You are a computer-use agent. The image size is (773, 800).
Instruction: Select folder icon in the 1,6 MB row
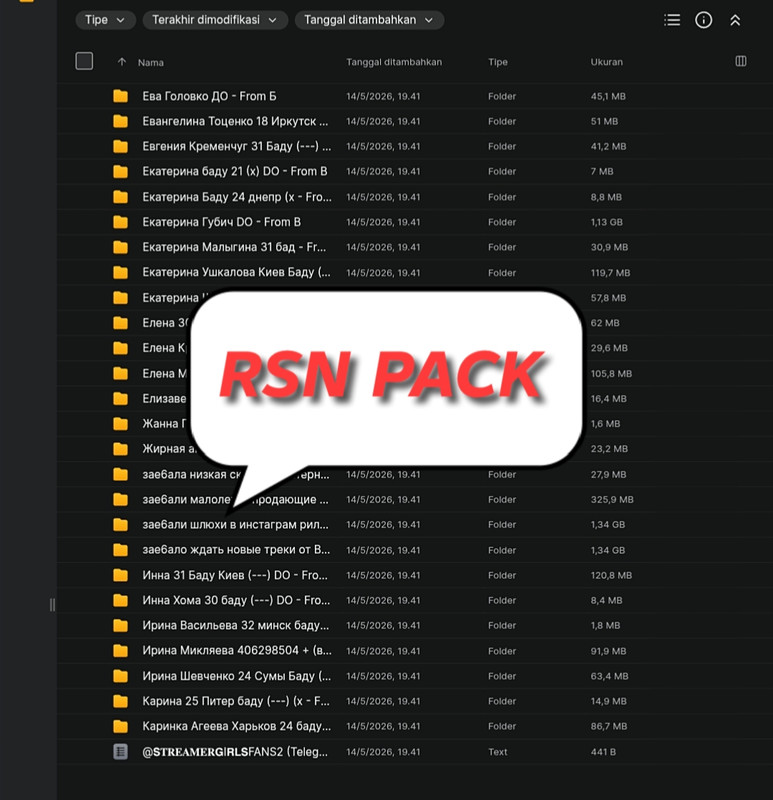click(x=120, y=423)
